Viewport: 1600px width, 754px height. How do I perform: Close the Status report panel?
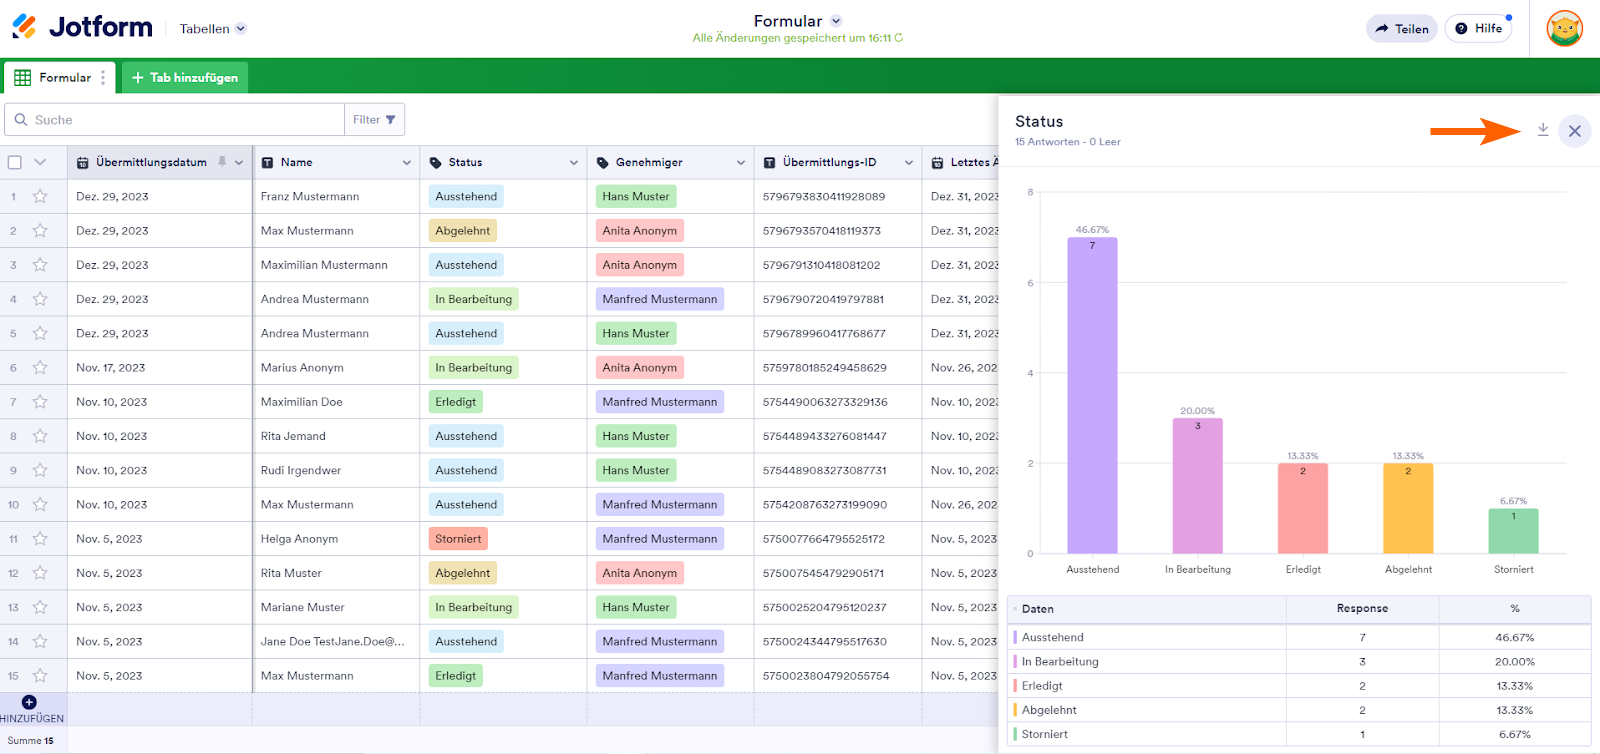tap(1574, 131)
